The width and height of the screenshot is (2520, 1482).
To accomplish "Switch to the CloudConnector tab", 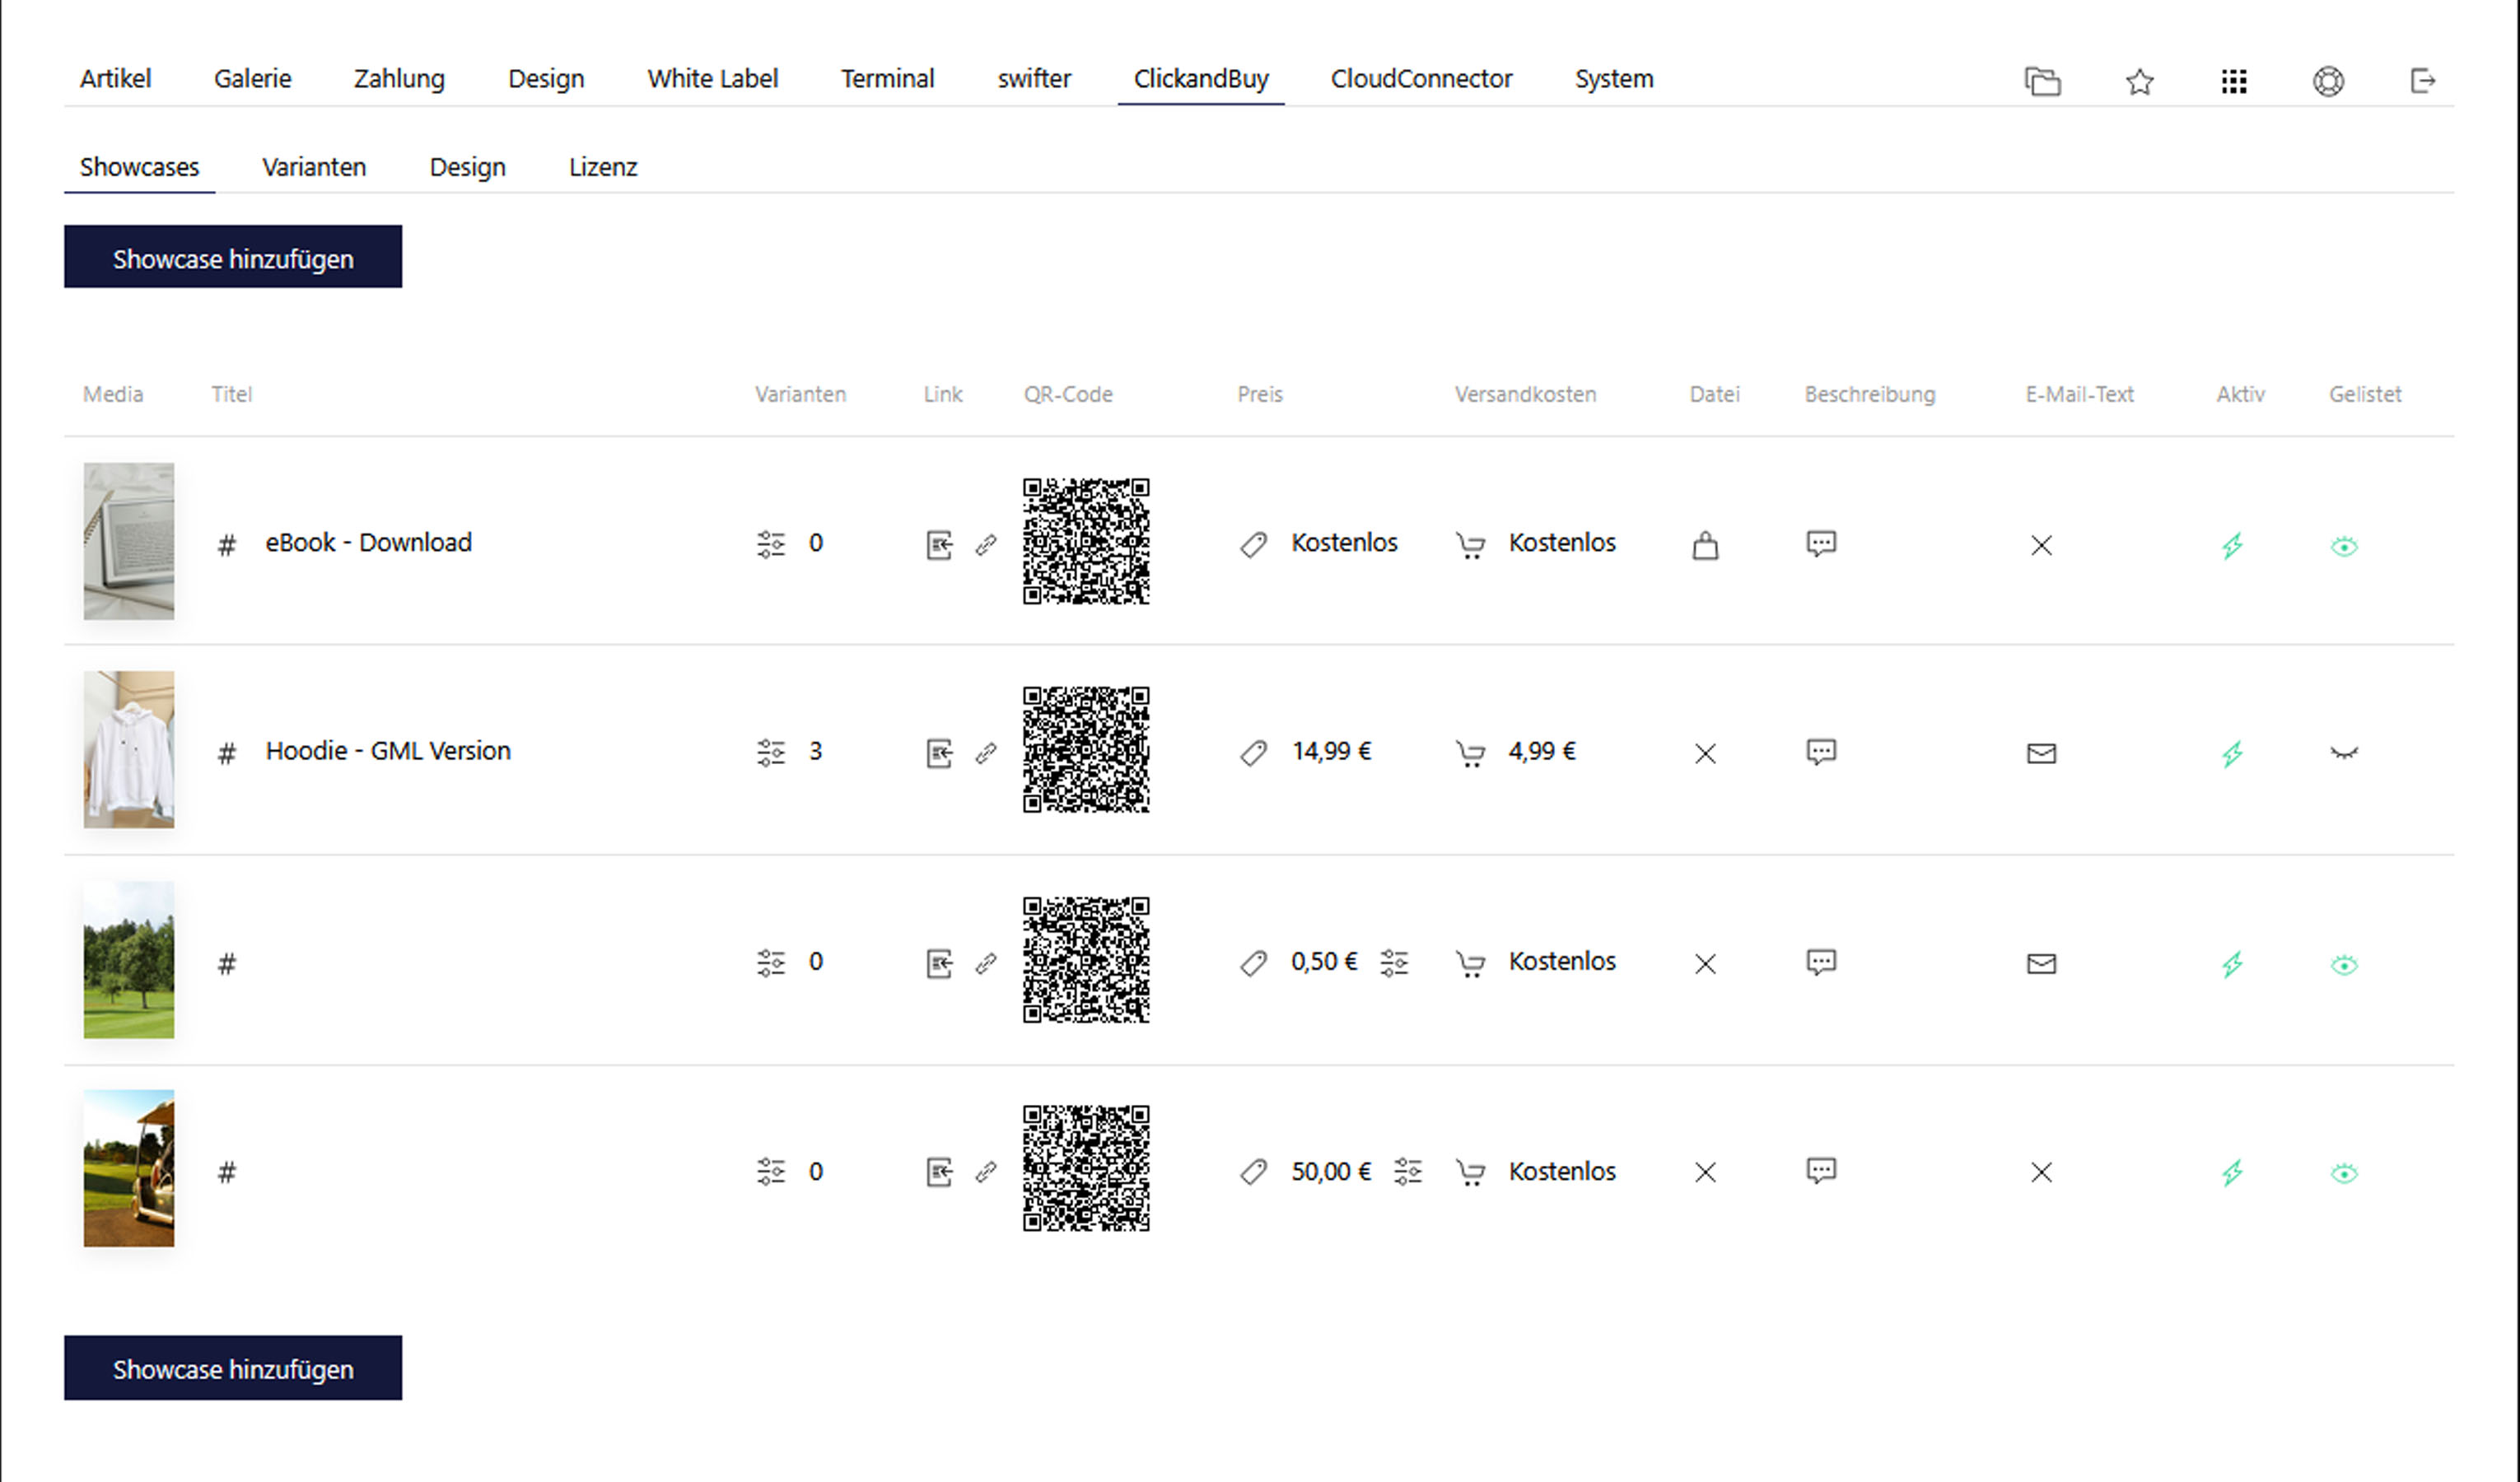I will coord(1420,79).
